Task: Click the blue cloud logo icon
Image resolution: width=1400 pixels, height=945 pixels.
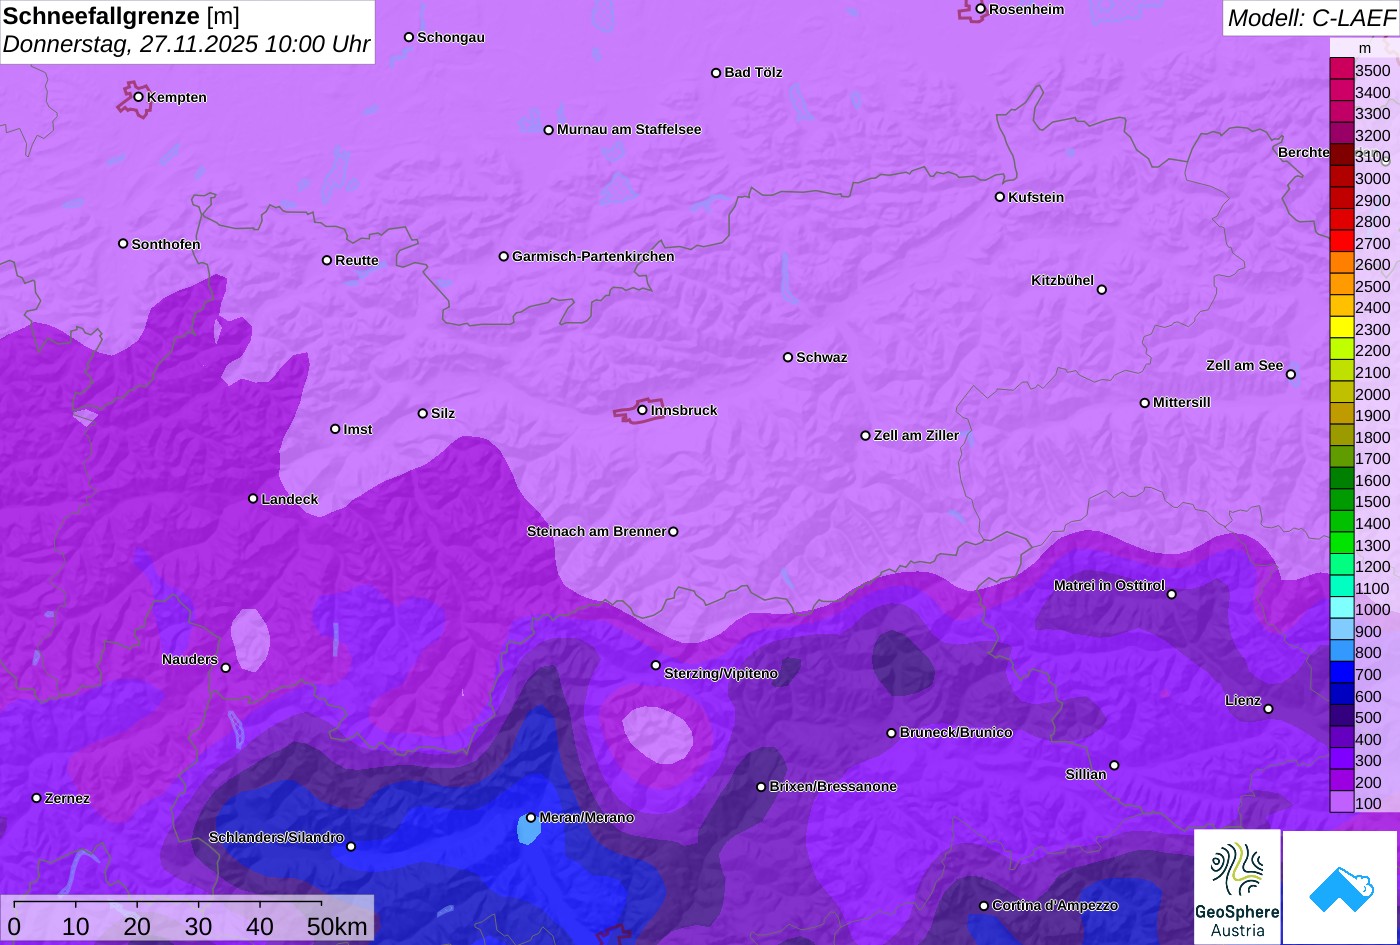Action: (x=1340, y=888)
